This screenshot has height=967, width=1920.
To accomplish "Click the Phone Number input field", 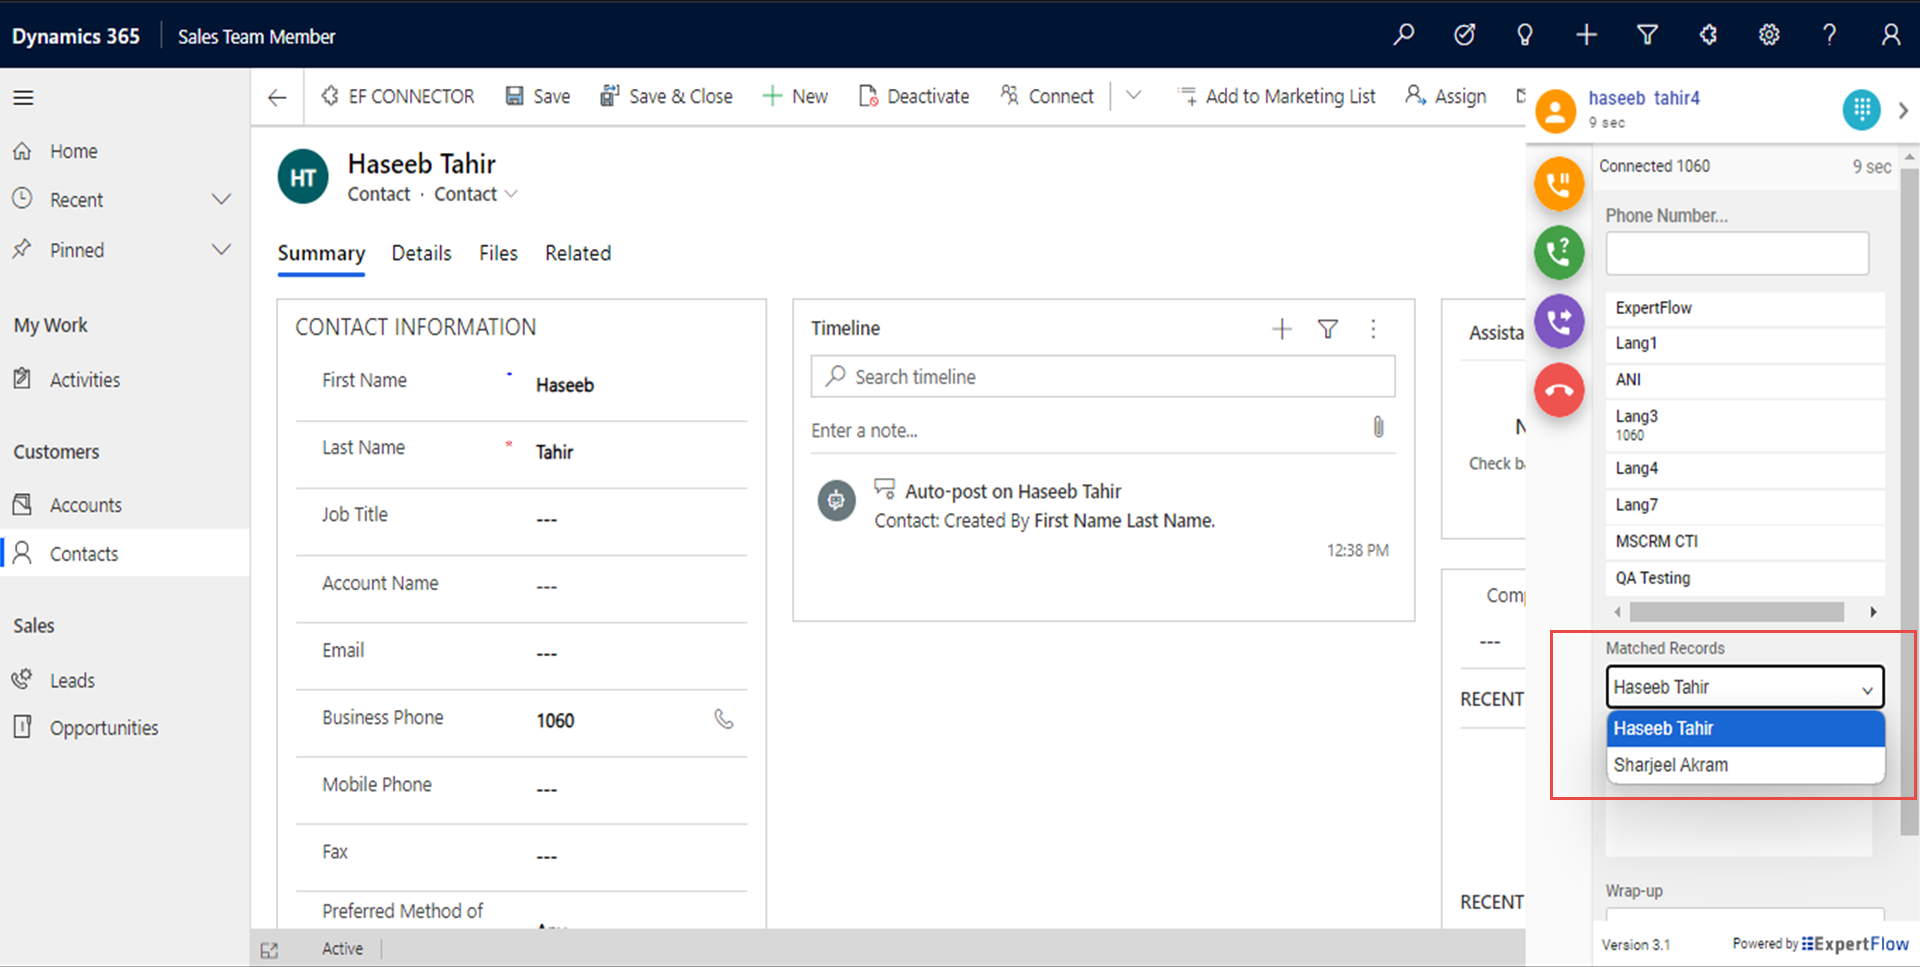I will [x=1736, y=253].
